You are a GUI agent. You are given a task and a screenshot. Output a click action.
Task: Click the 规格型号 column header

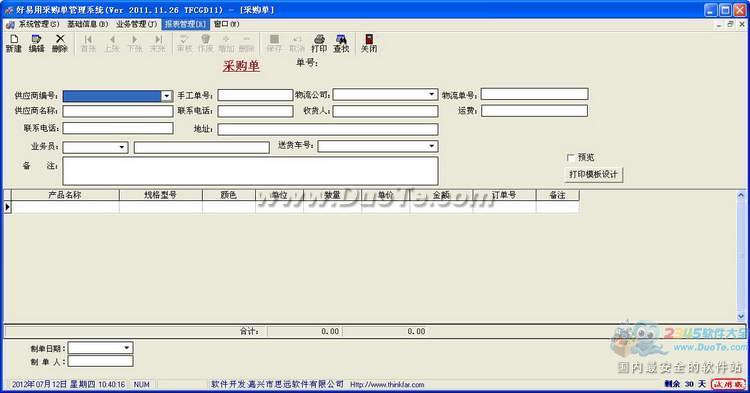coord(161,195)
